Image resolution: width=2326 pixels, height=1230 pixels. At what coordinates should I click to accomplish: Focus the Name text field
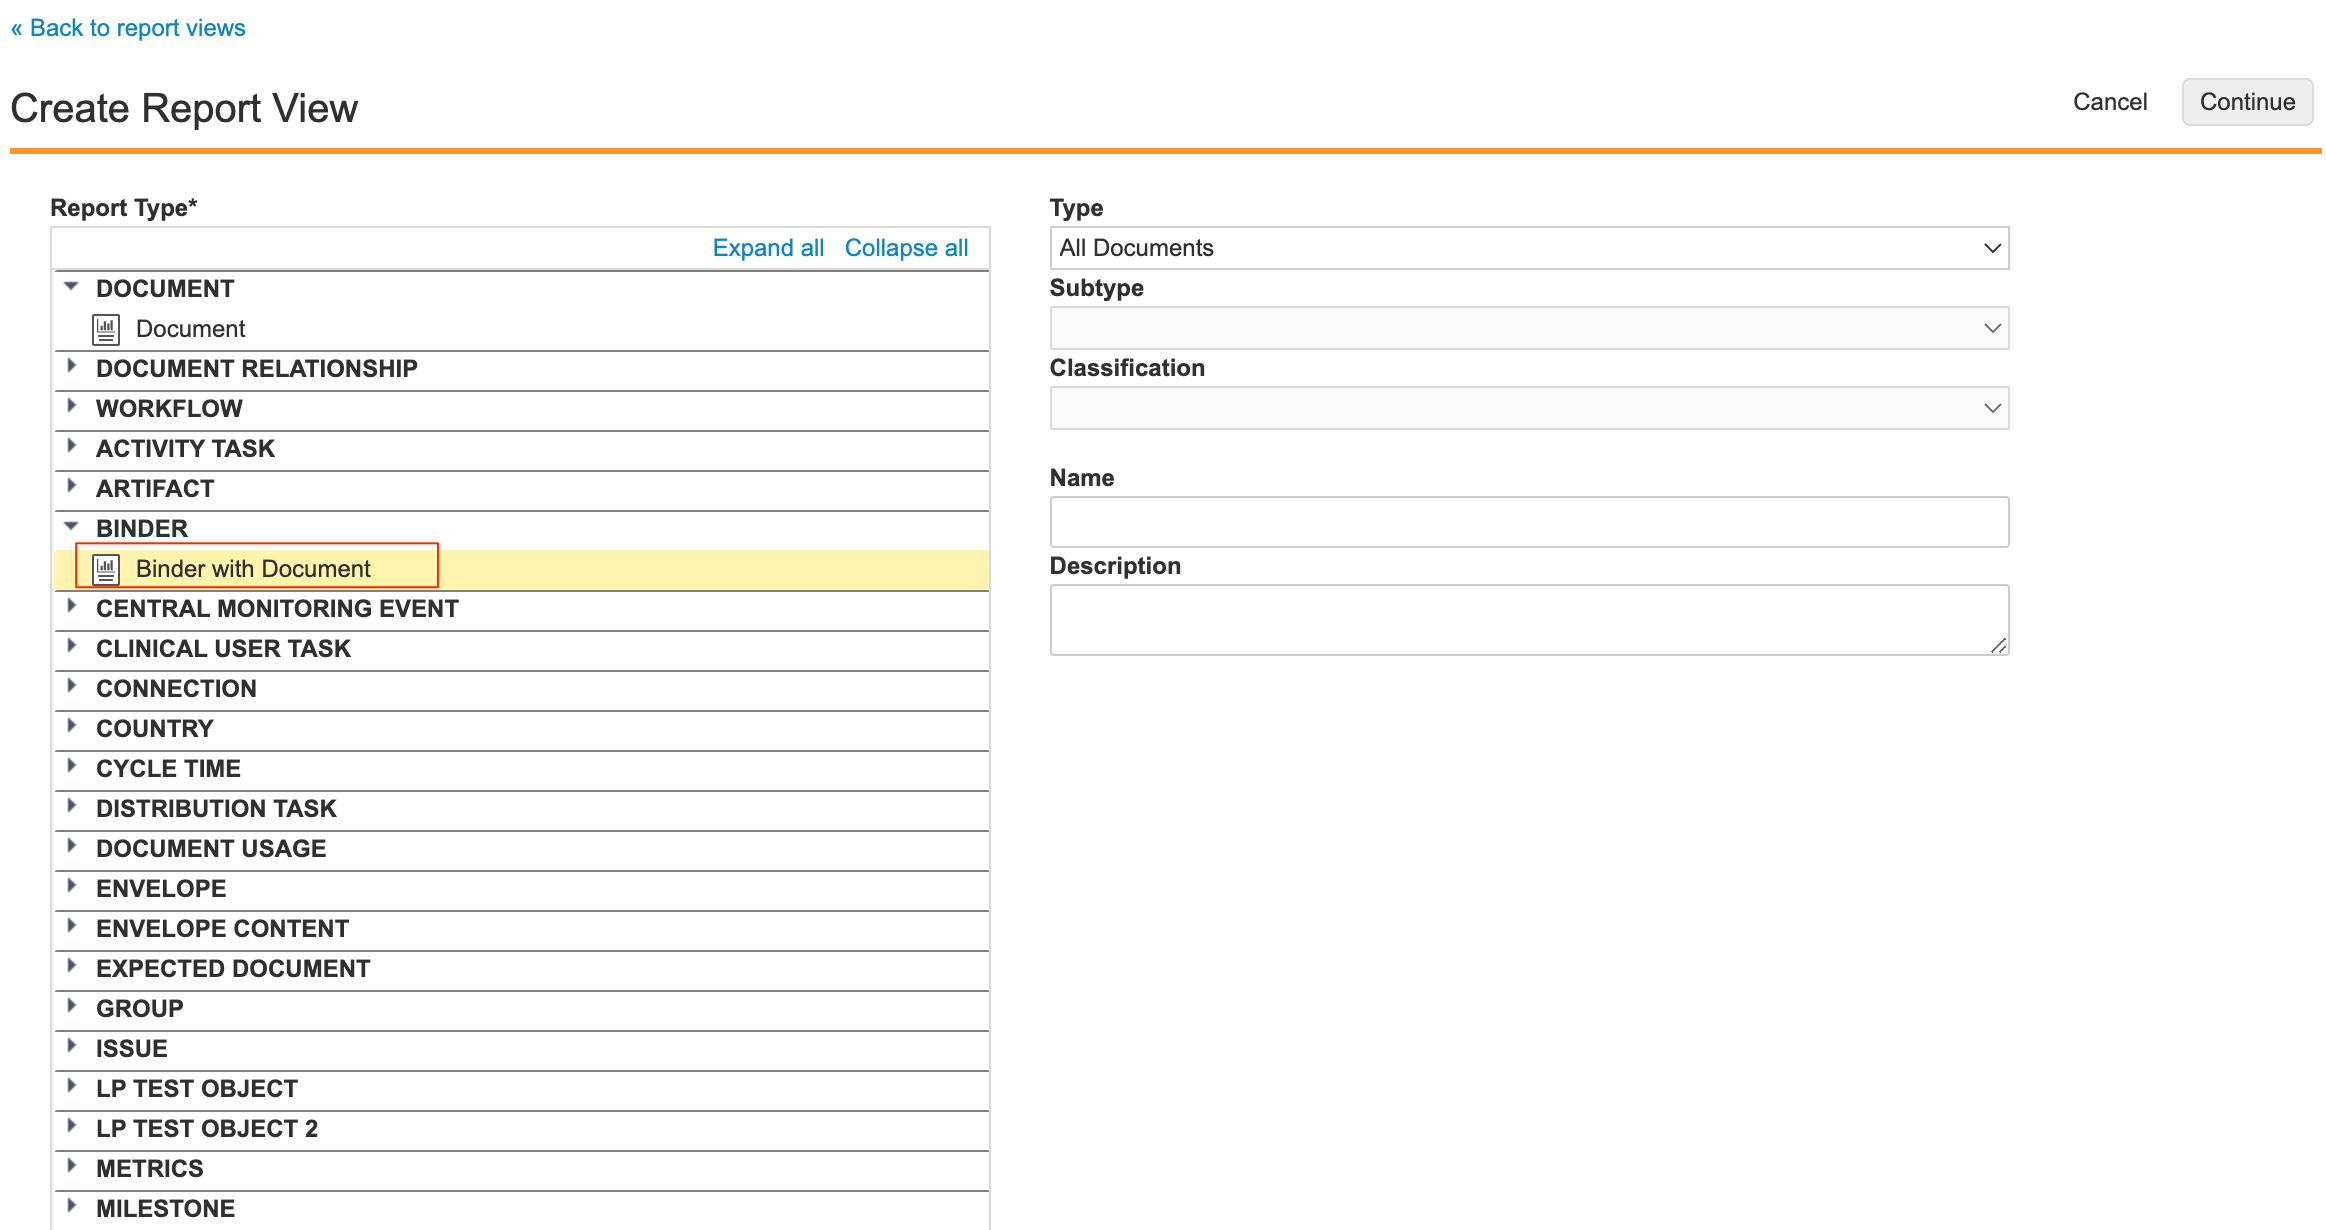tap(1528, 522)
